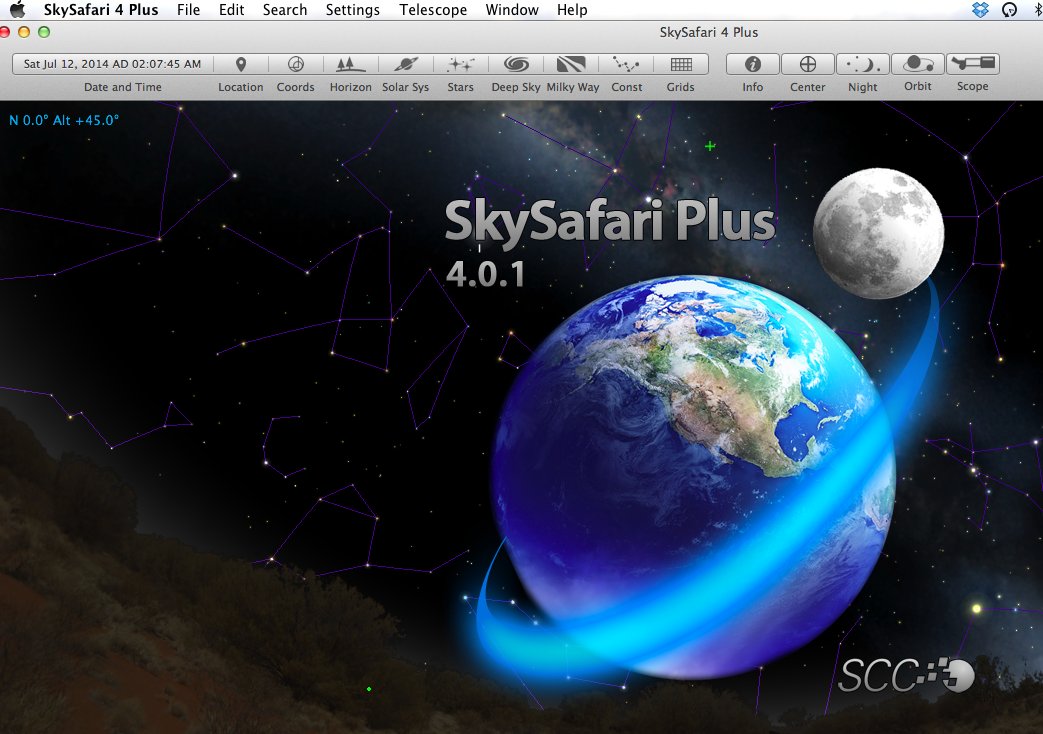Image resolution: width=1043 pixels, height=734 pixels.
Task: Open the Coords toolbar icon
Action: (295, 64)
